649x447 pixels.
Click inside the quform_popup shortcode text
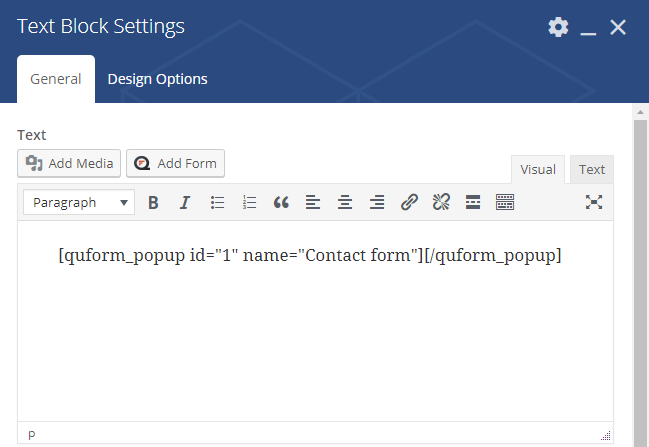point(310,255)
